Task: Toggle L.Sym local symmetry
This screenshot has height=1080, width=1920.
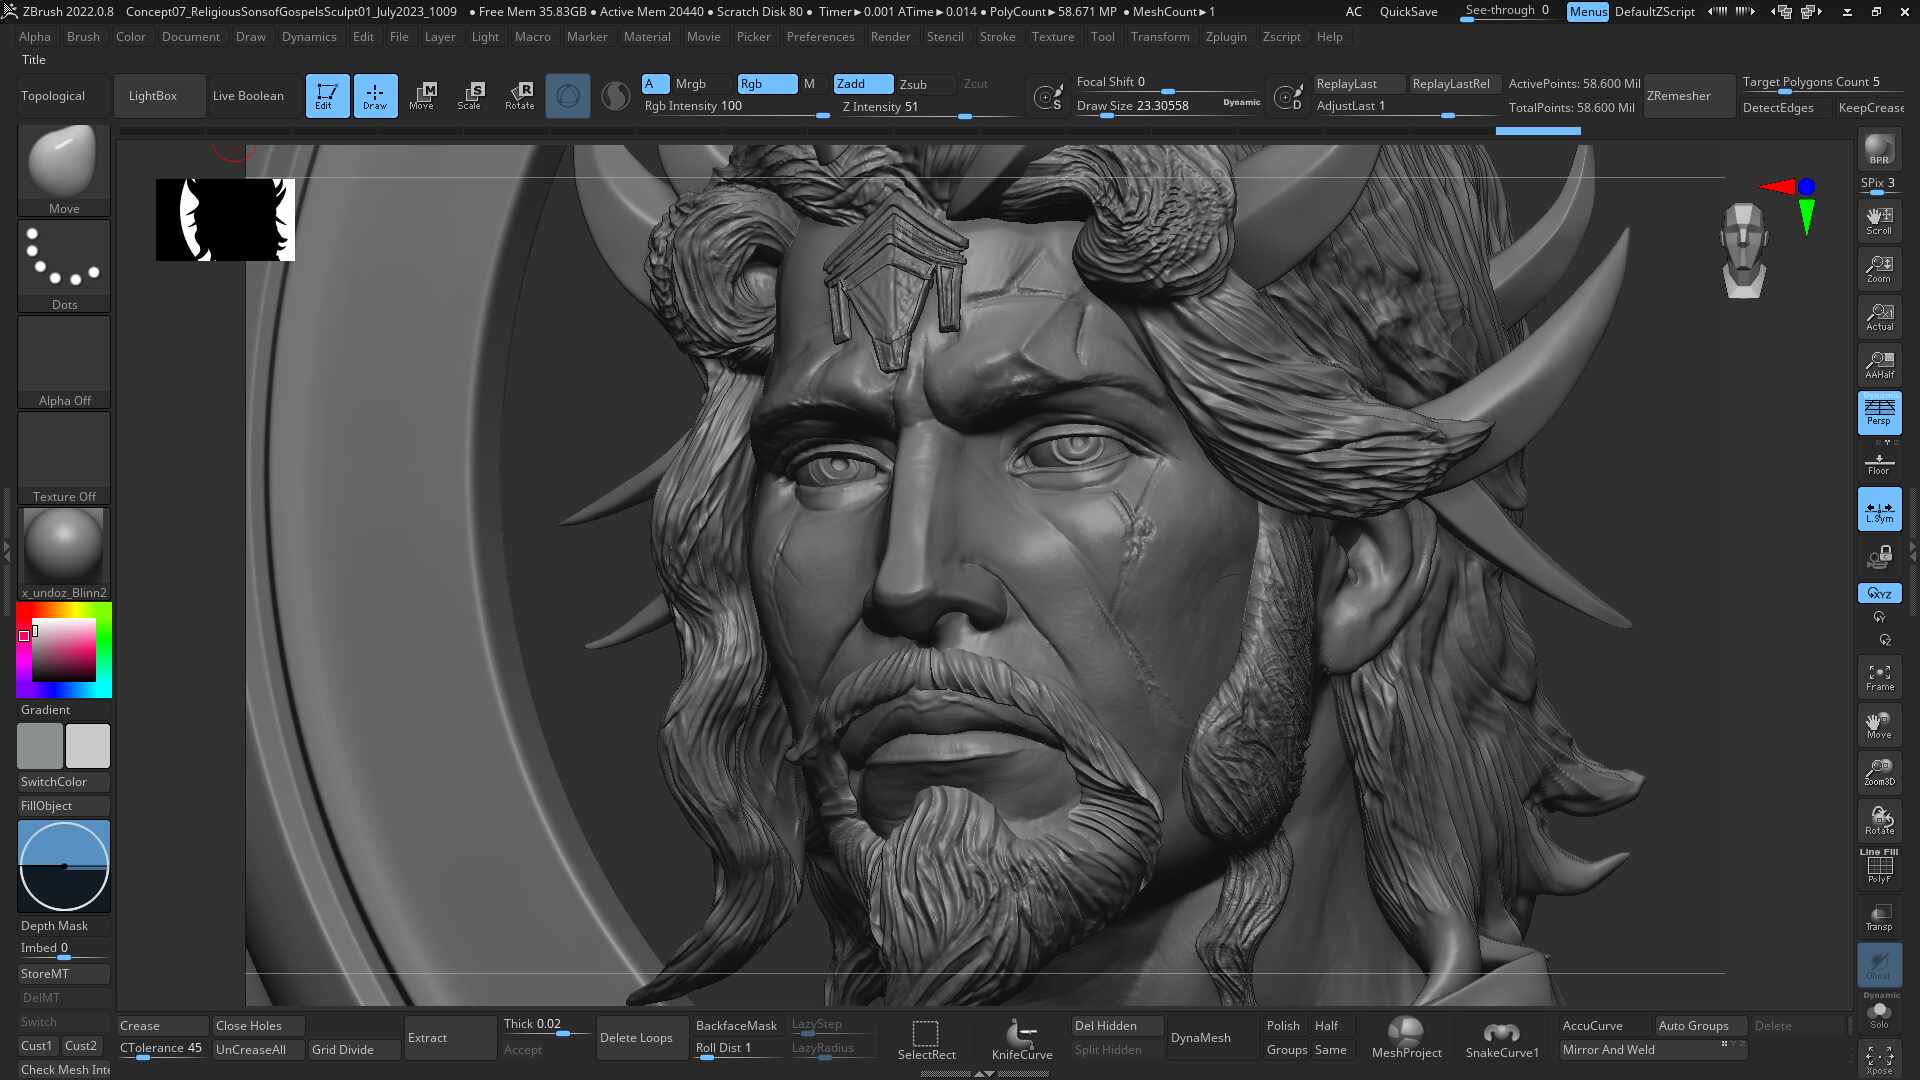Action: pyautogui.click(x=1879, y=509)
